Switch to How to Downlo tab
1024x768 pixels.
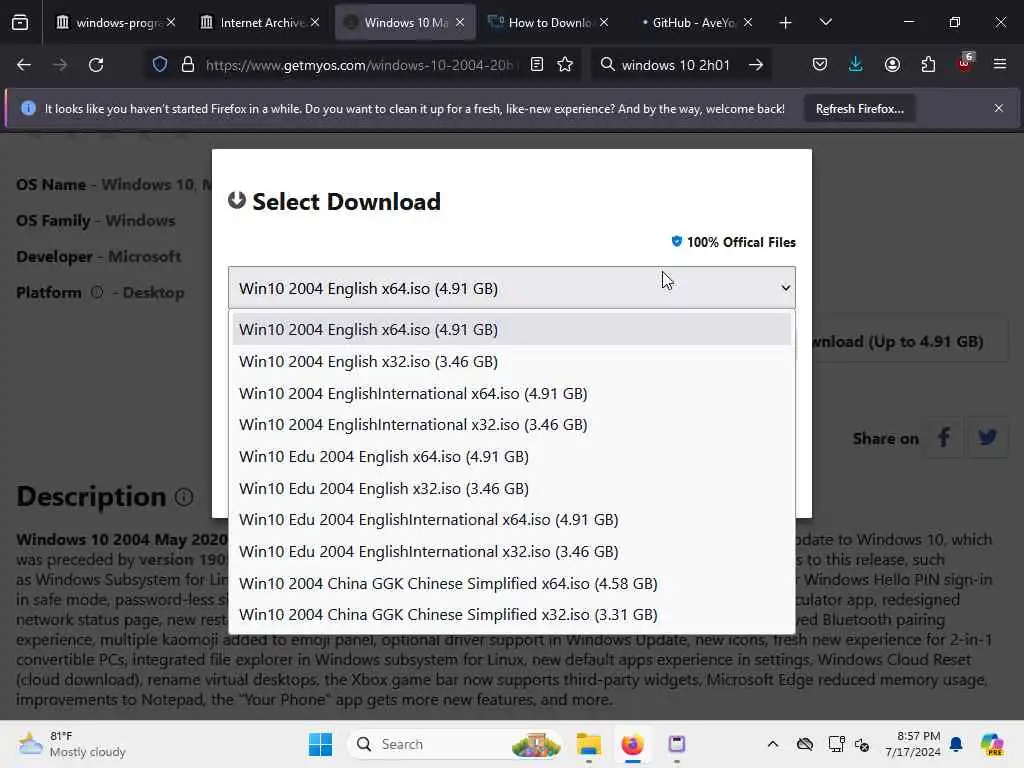[x=549, y=23]
